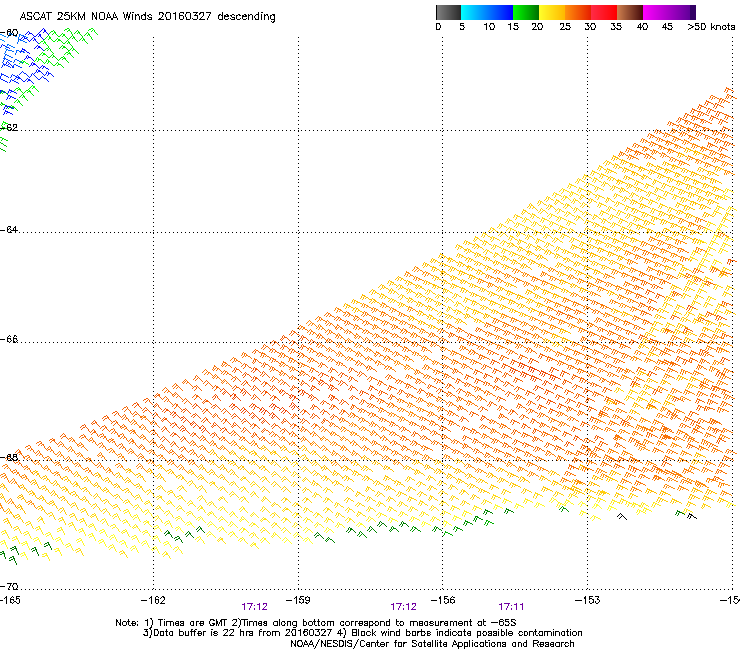Click the '40' knots legend tick label
This screenshot has width=740, height=650.
[642, 27]
